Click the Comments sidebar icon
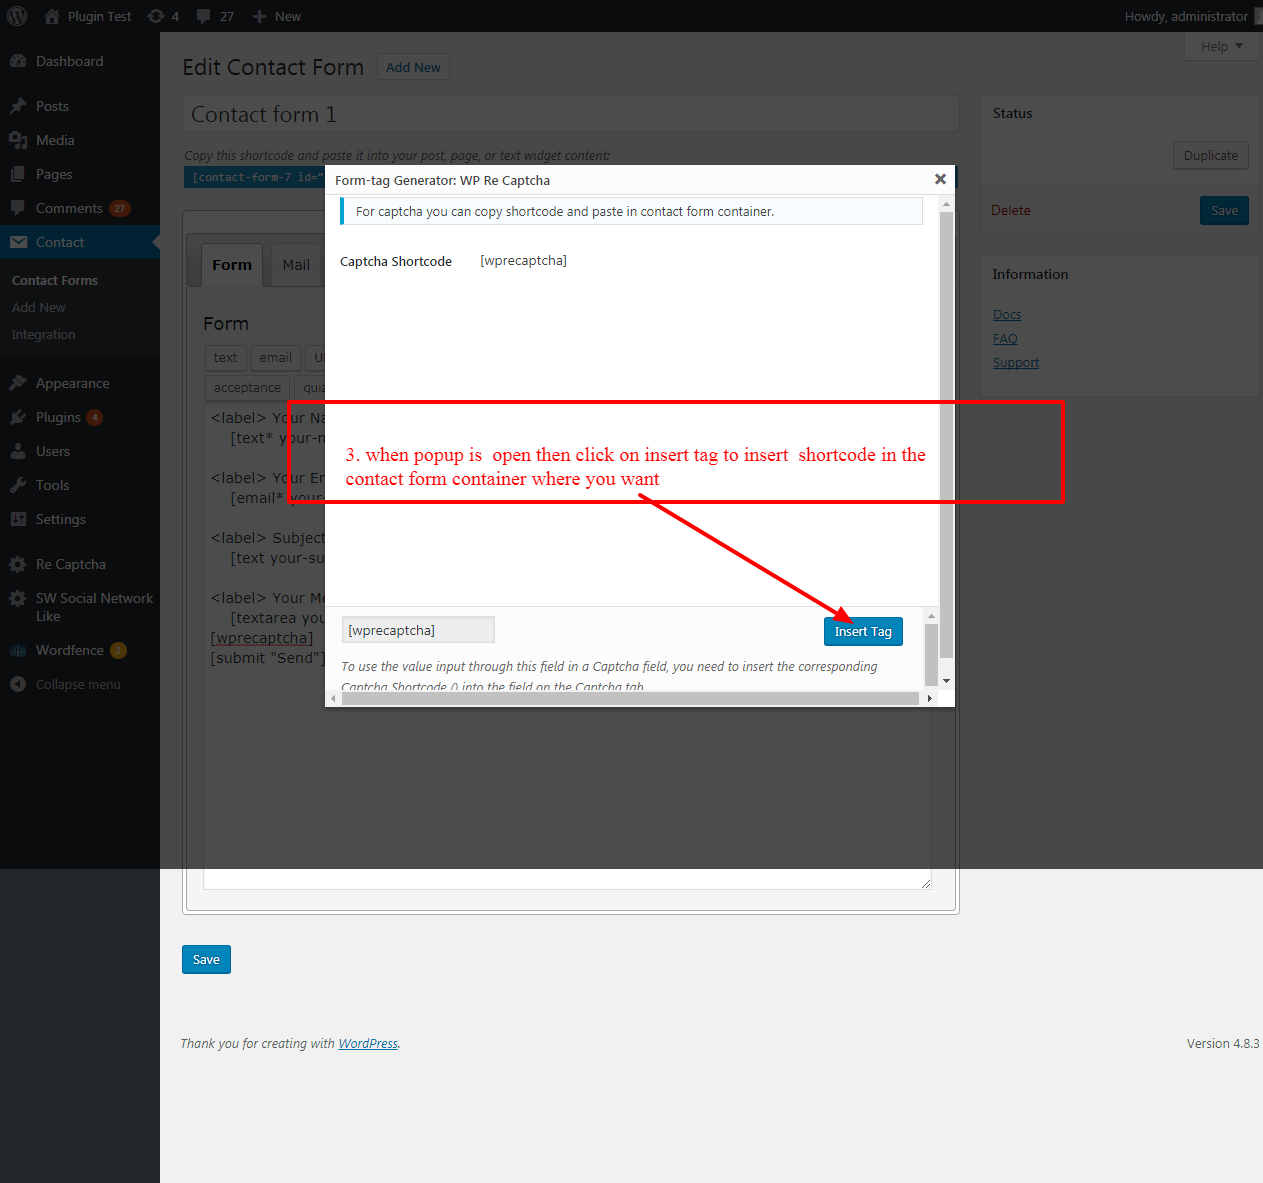The image size is (1263, 1183). point(18,208)
